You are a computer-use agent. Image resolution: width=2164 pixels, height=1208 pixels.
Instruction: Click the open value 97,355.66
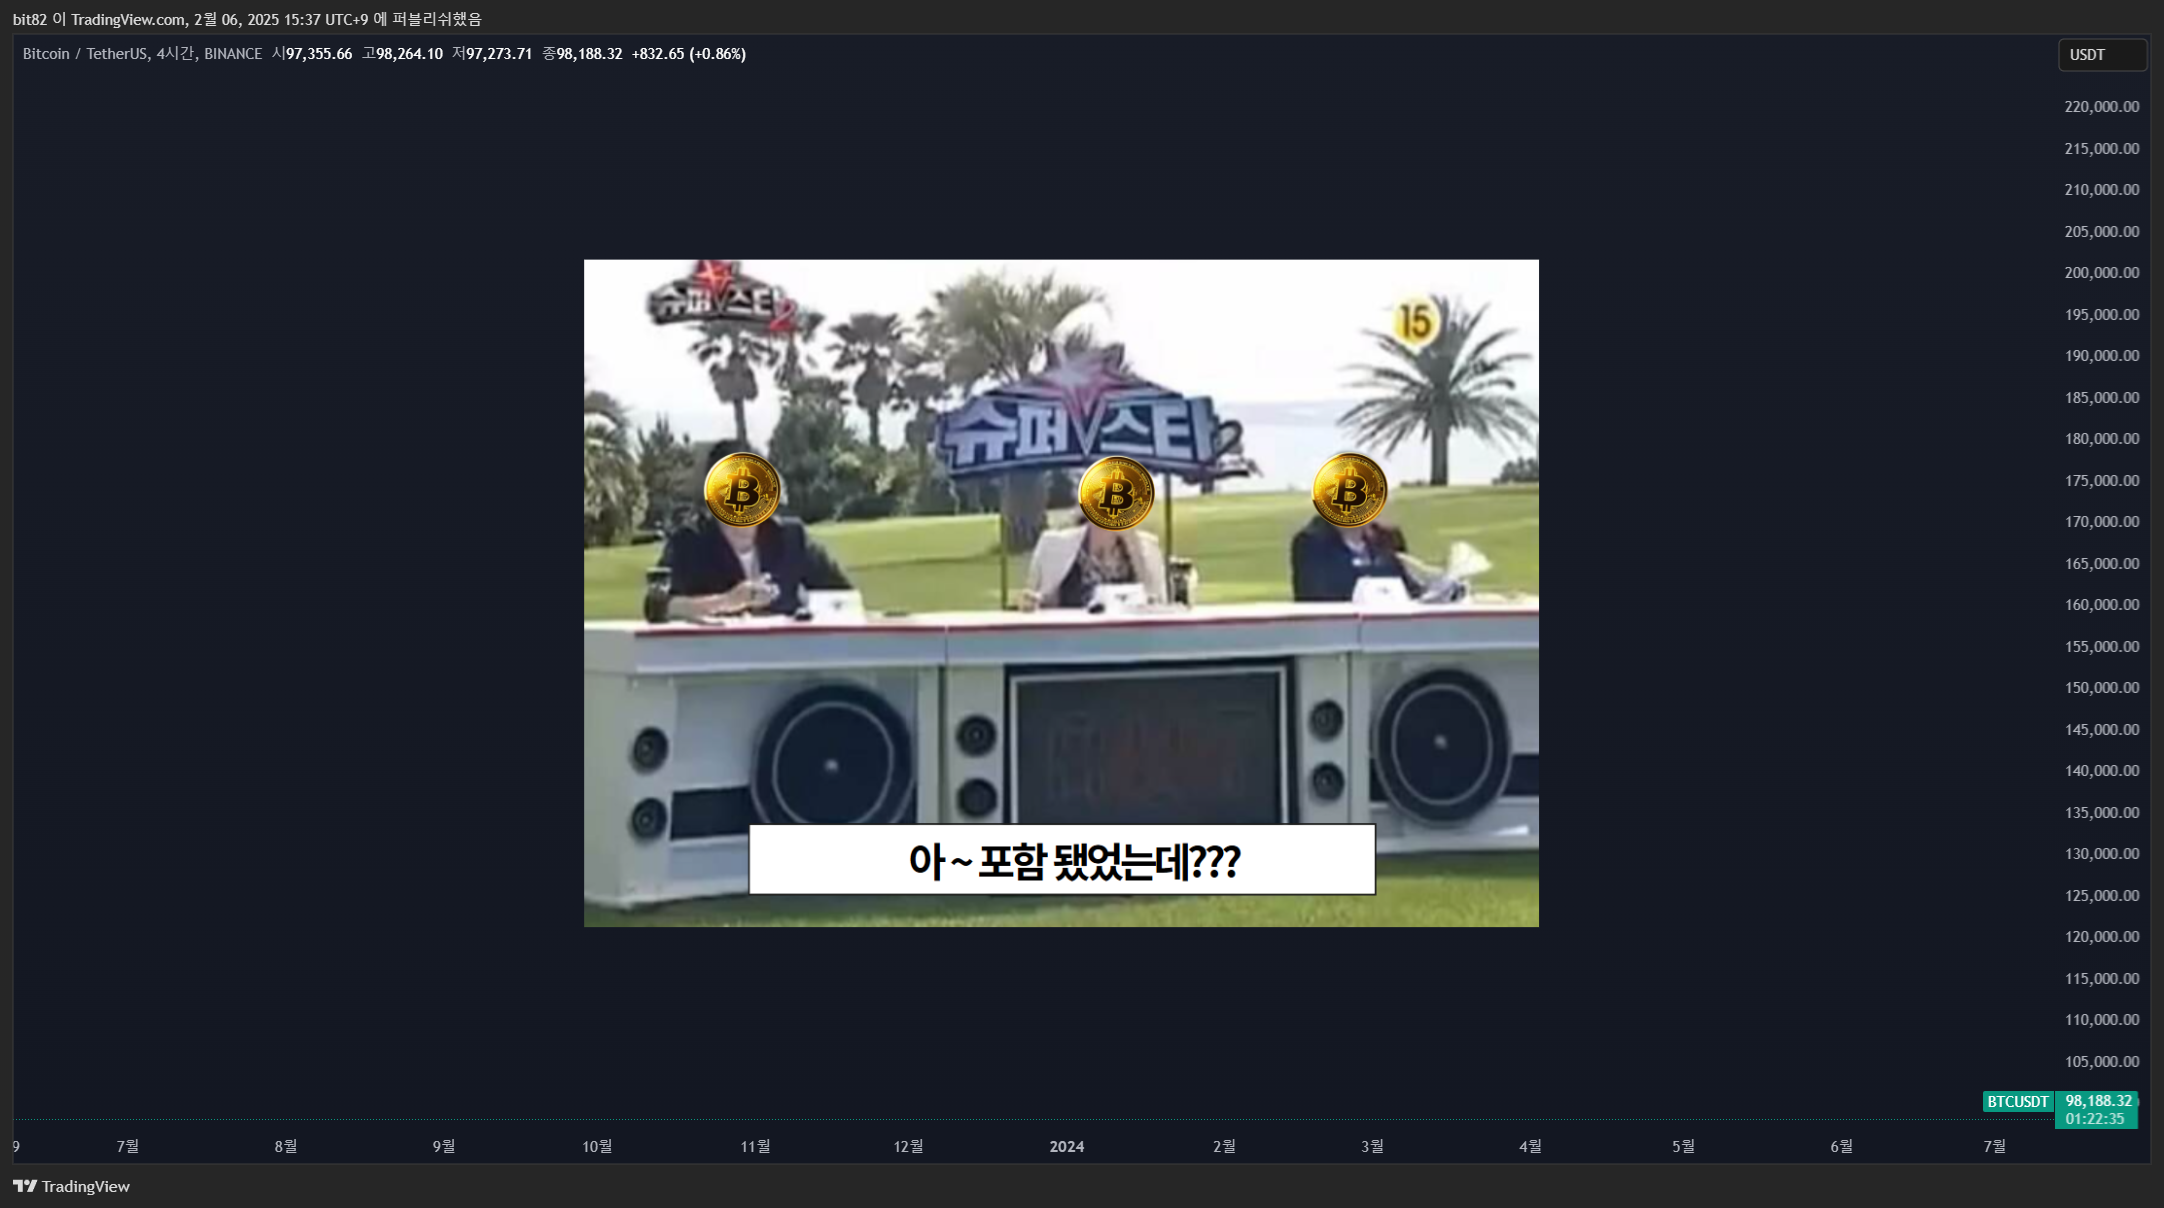point(319,54)
